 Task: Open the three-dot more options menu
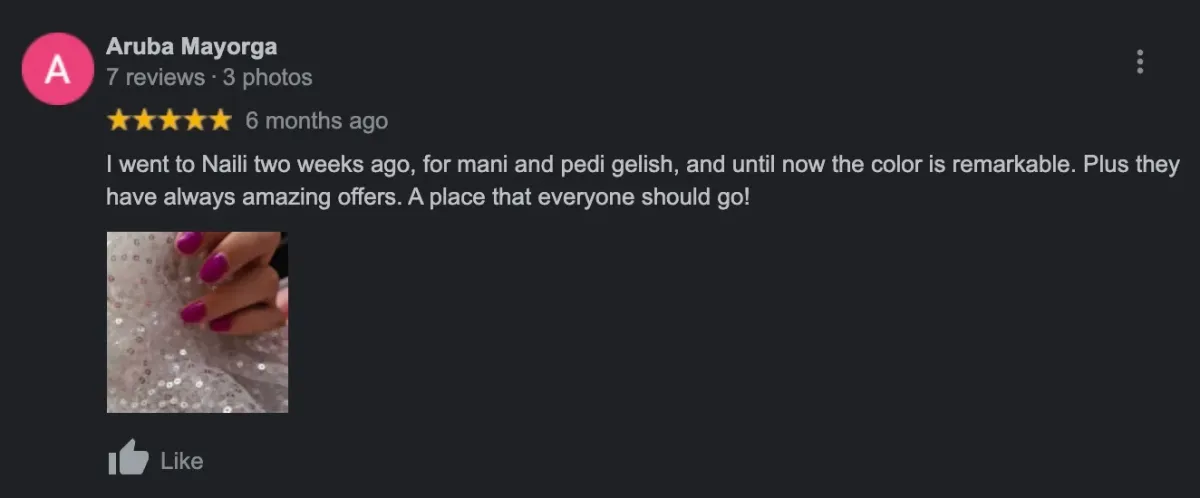pos(1139,62)
